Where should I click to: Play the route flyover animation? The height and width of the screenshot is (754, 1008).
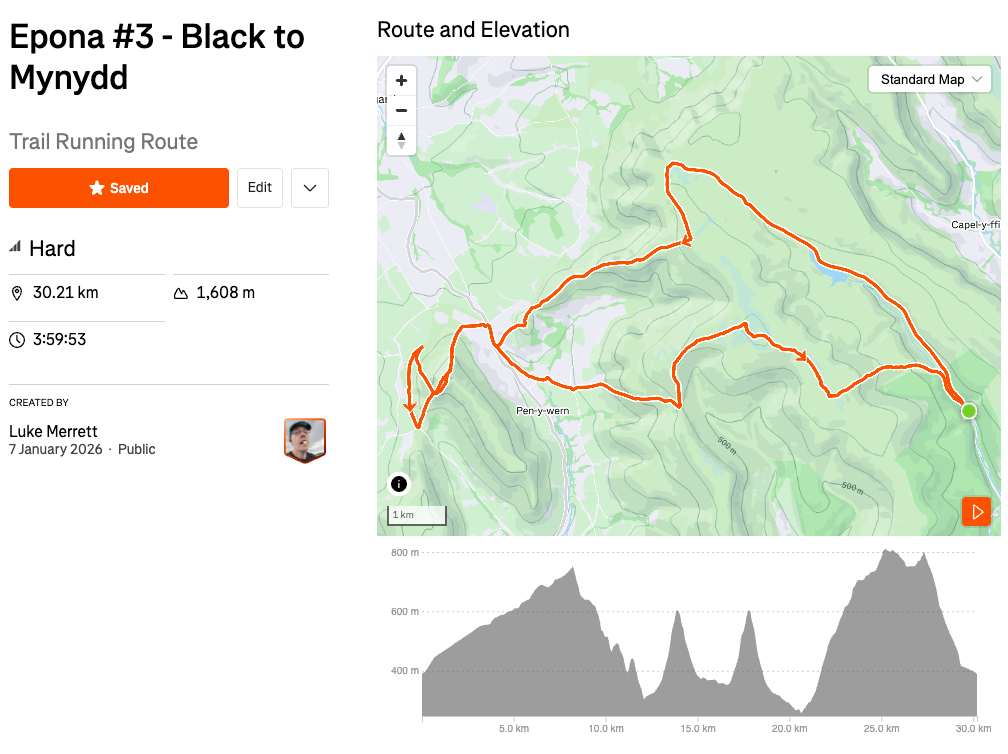976,512
